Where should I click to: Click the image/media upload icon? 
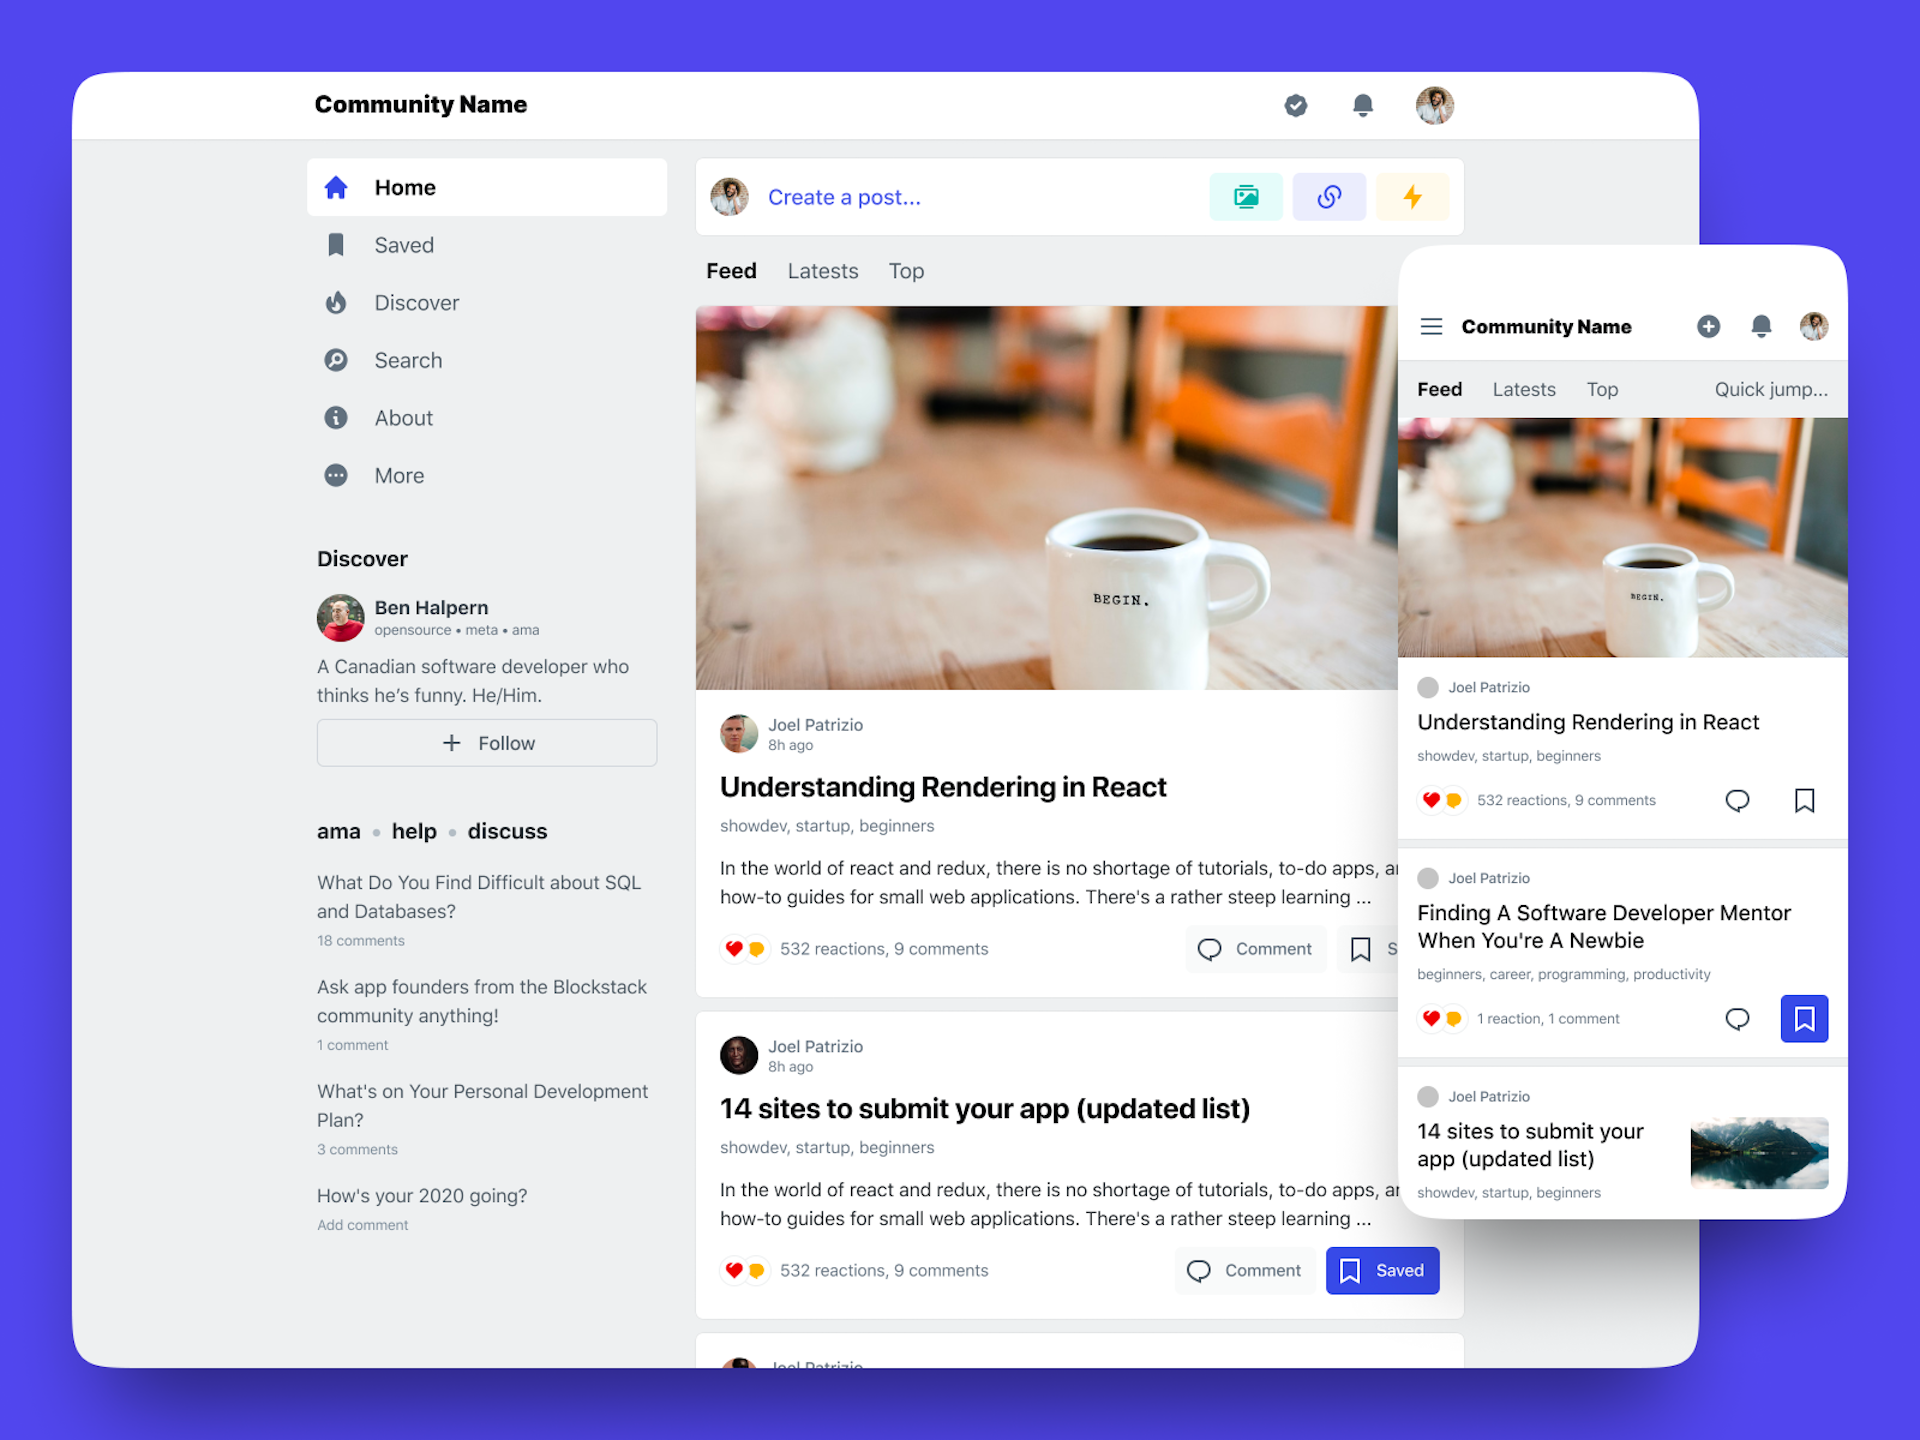(1249, 195)
